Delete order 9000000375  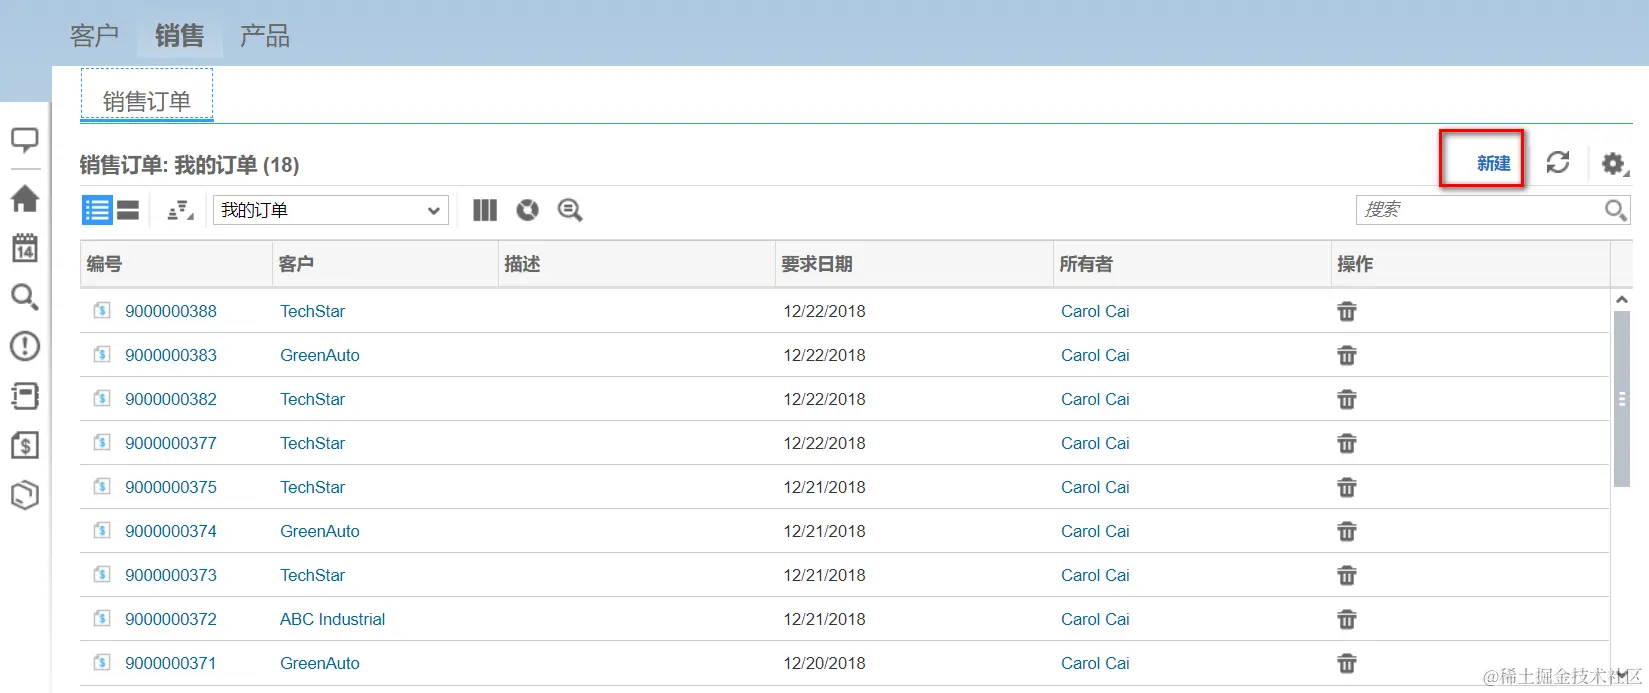(x=1347, y=487)
